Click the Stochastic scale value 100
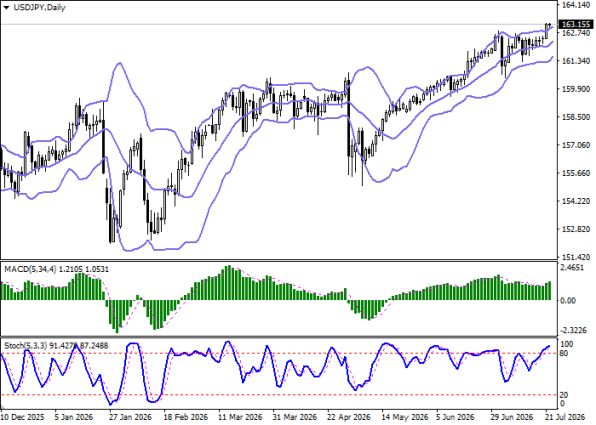596x425 pixels. coord(567,344)
